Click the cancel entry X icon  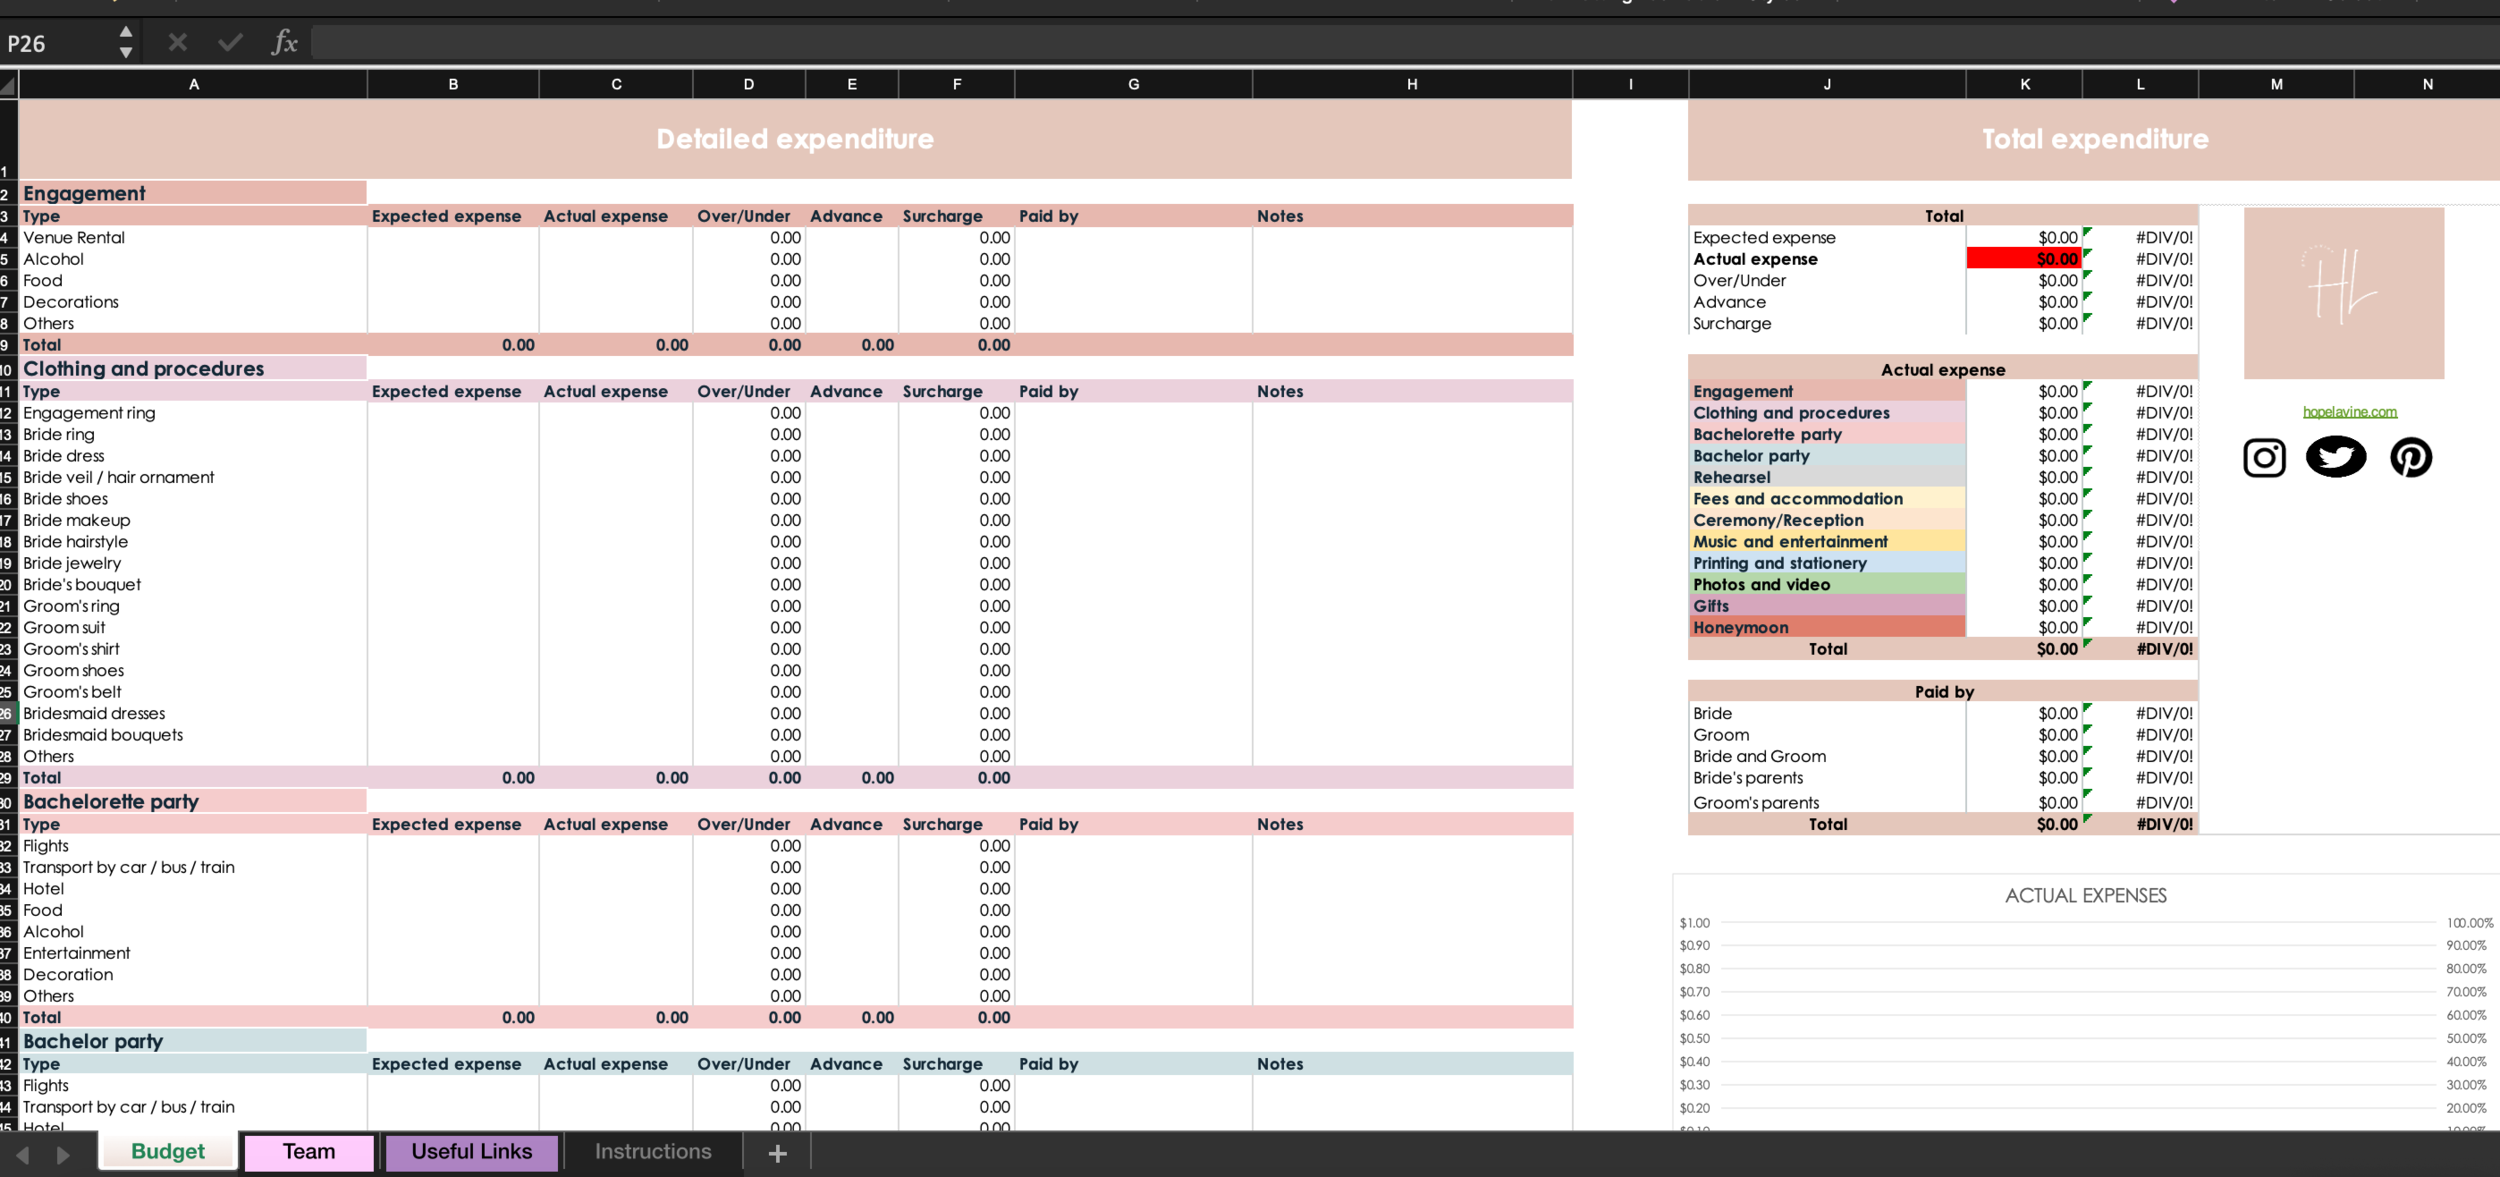pos(177,42)
